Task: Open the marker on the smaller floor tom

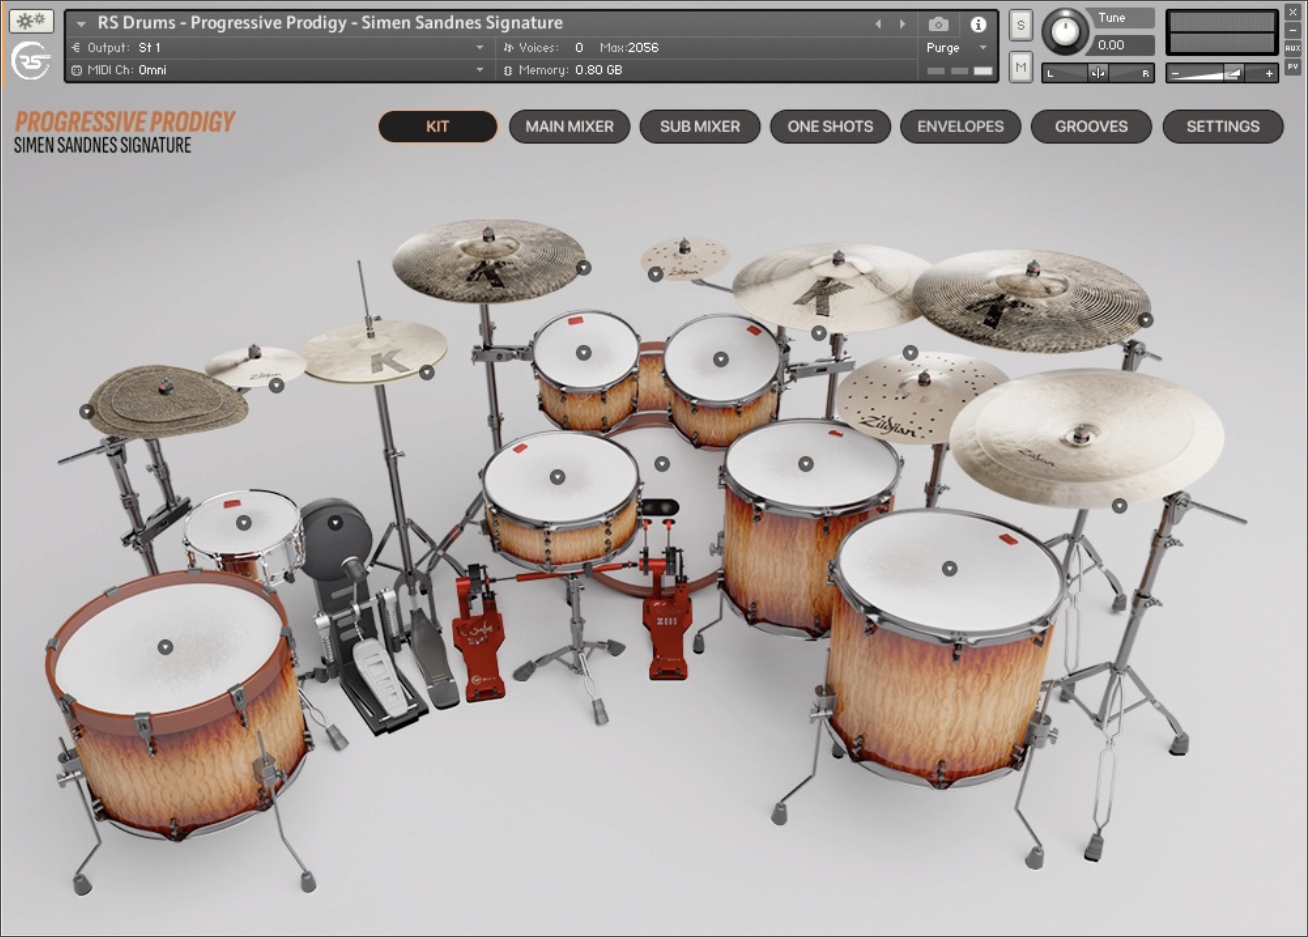Action: coord(806,463)
